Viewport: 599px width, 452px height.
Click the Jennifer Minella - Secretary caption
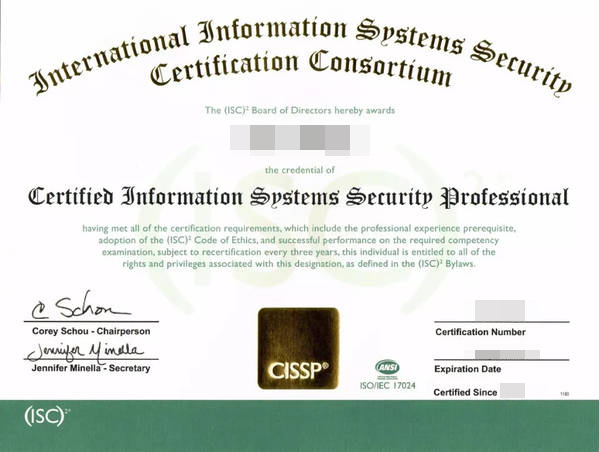[91, 368]
